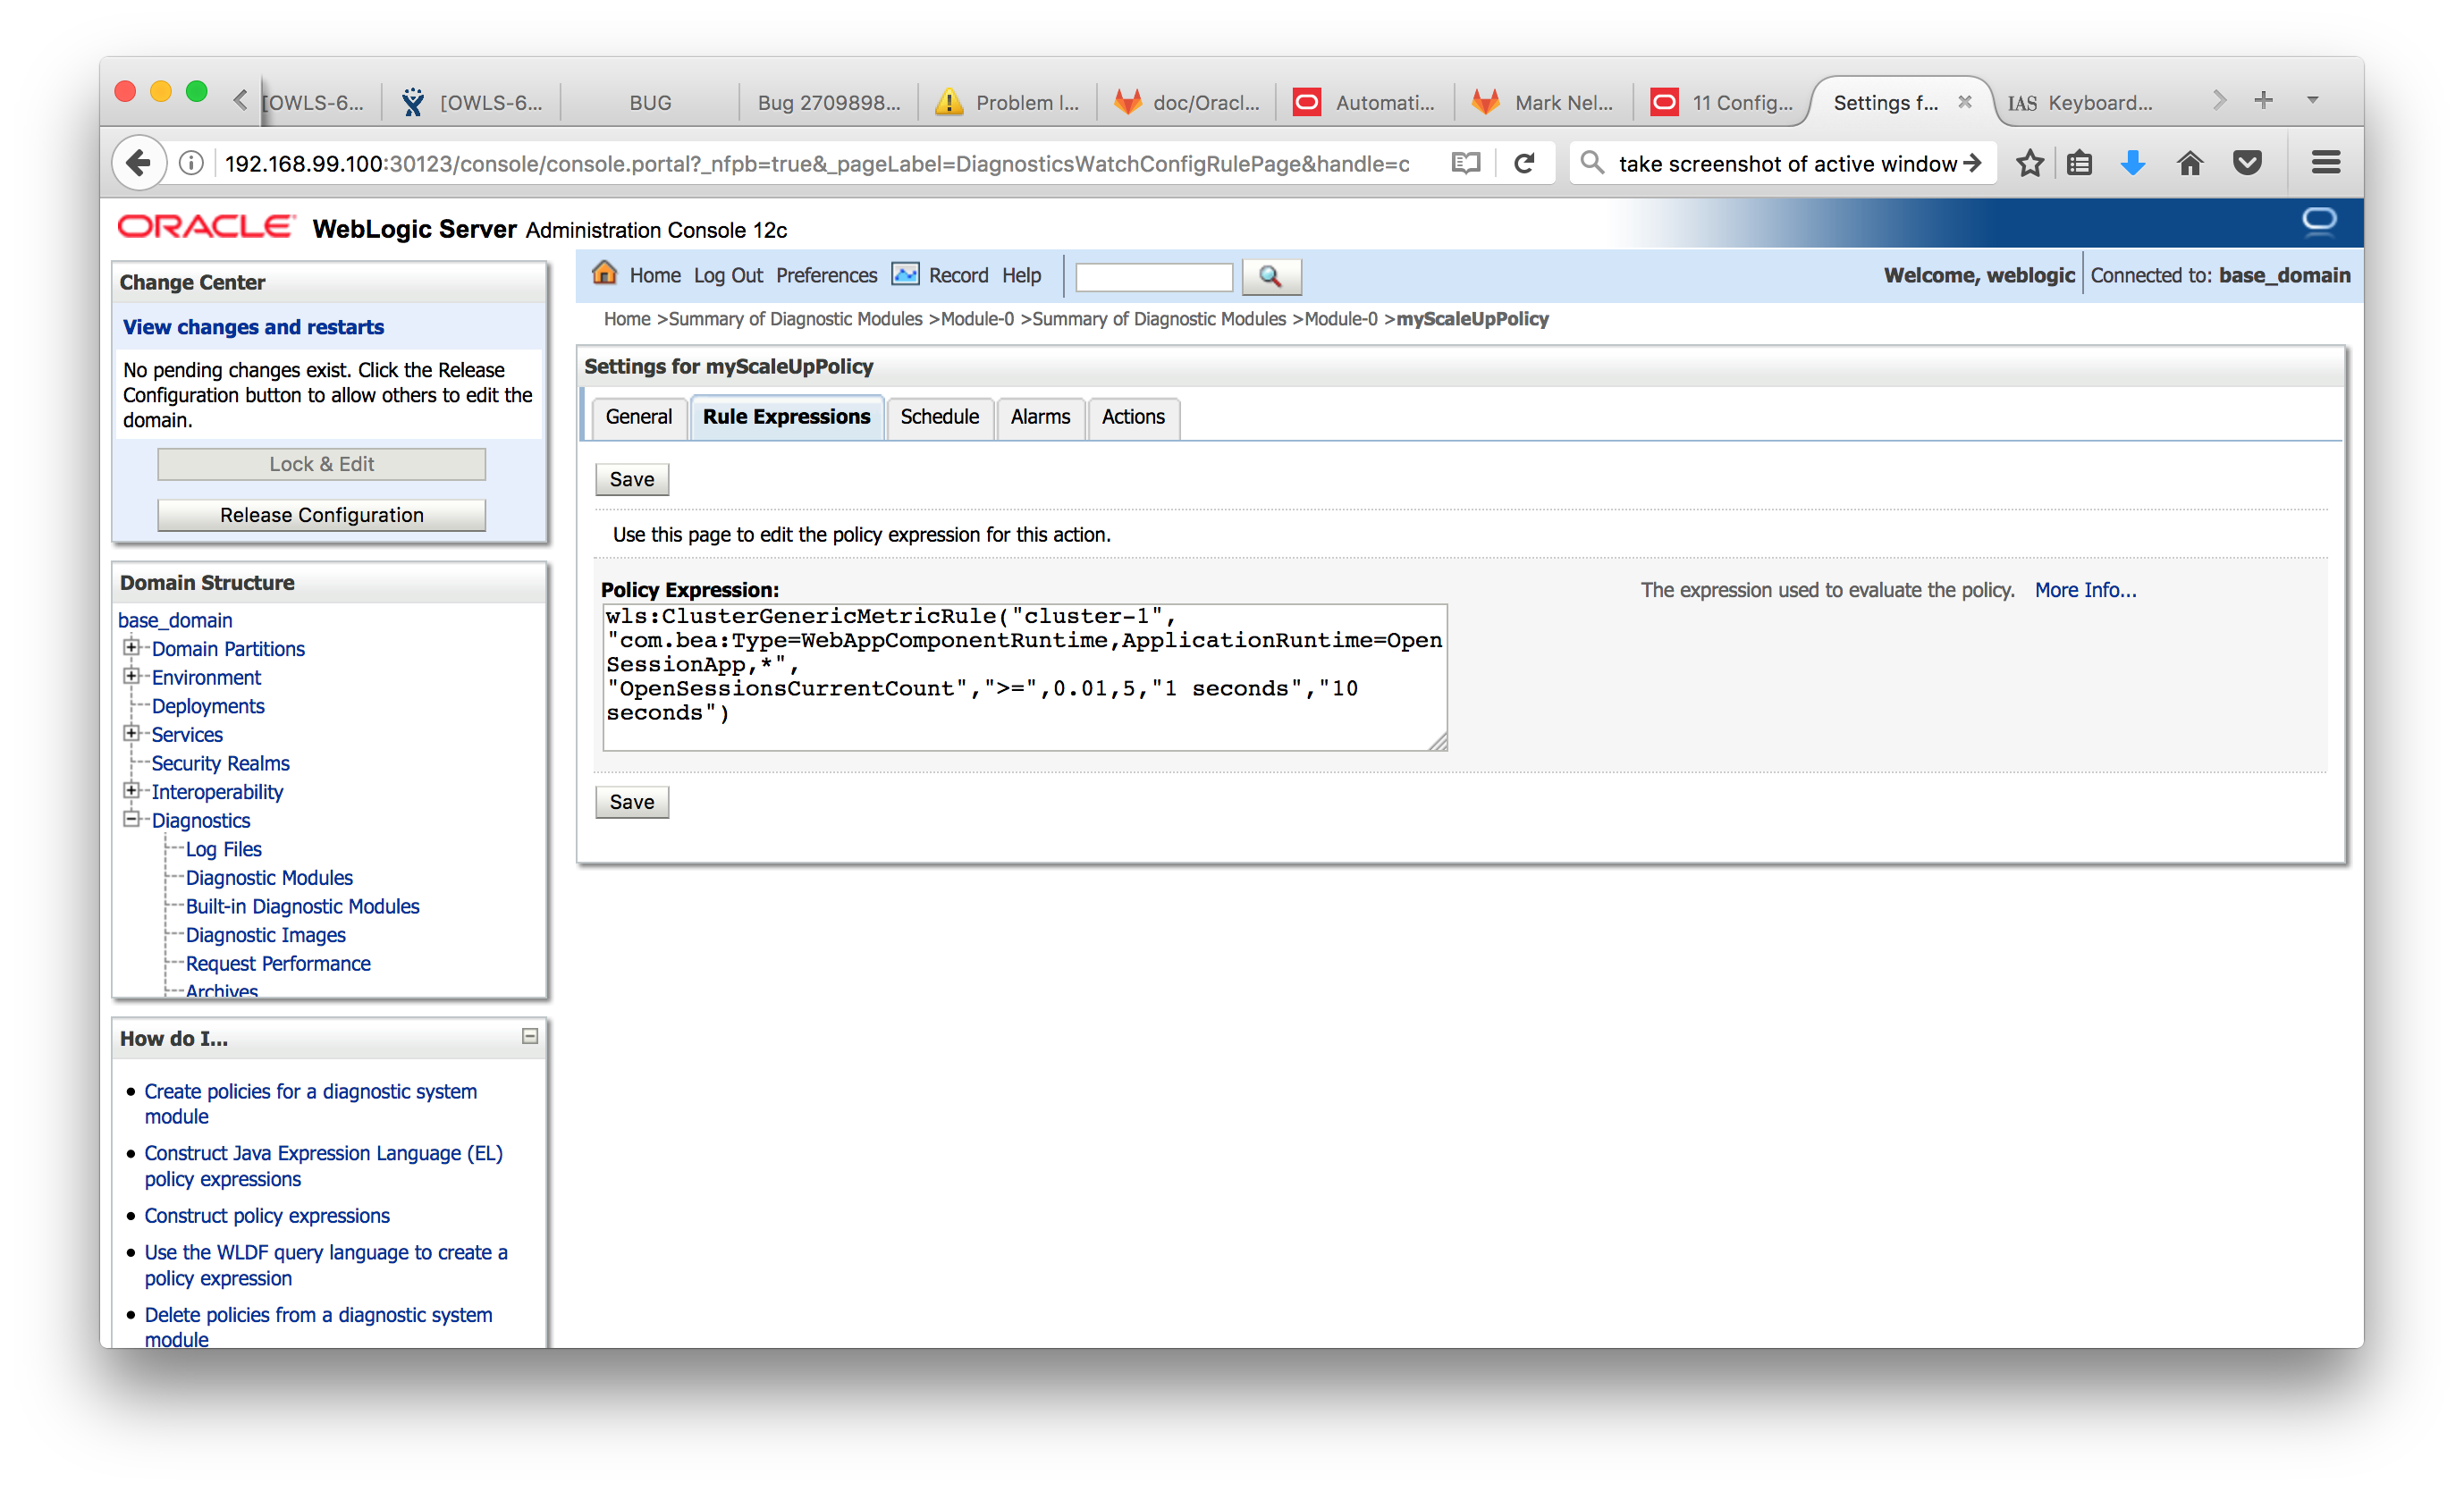Open the list all tabs dropdown arrow
2464x1491 pixels.
point(2312,100)
